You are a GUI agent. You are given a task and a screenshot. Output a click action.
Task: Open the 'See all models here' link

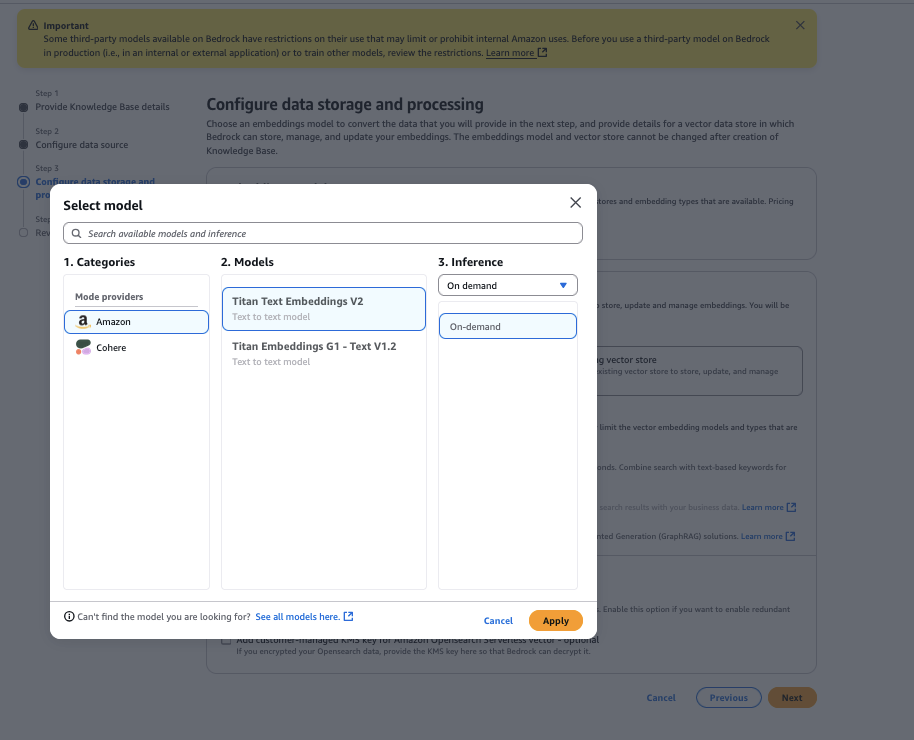point(297,617)
